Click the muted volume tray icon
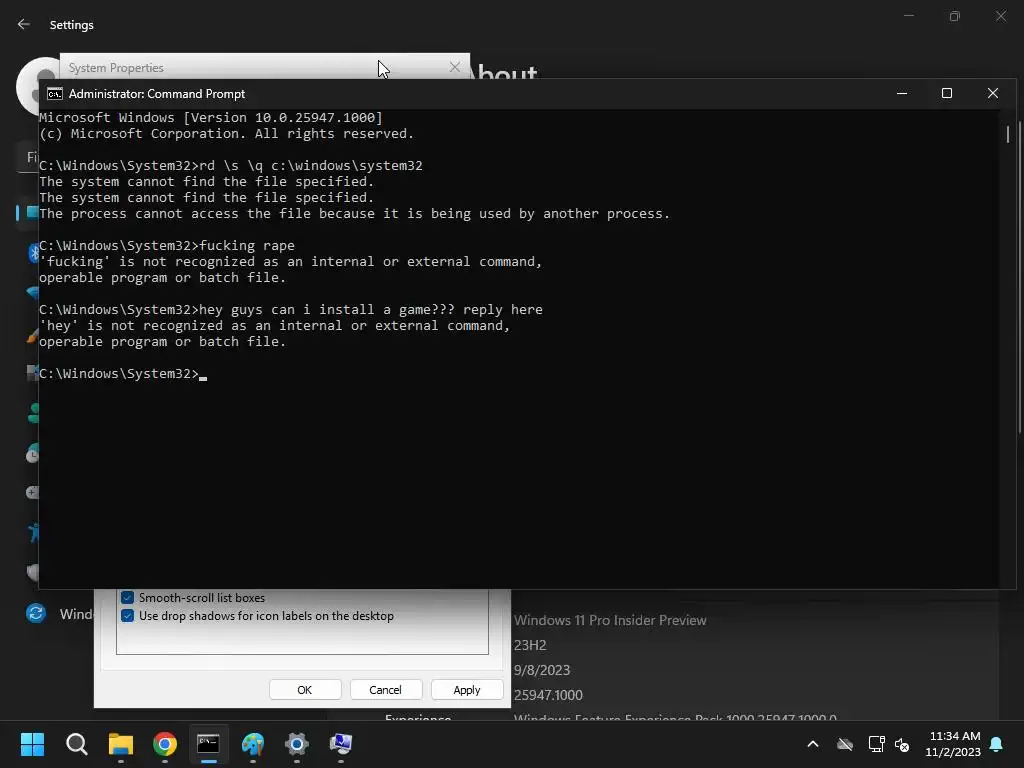Viewport: 1024px width, 768px height. coord(902,744)
